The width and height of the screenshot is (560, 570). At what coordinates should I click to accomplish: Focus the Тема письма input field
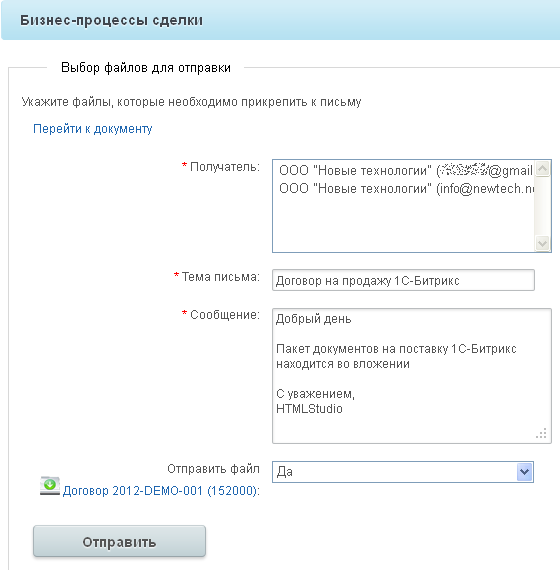tap(403, 280)
